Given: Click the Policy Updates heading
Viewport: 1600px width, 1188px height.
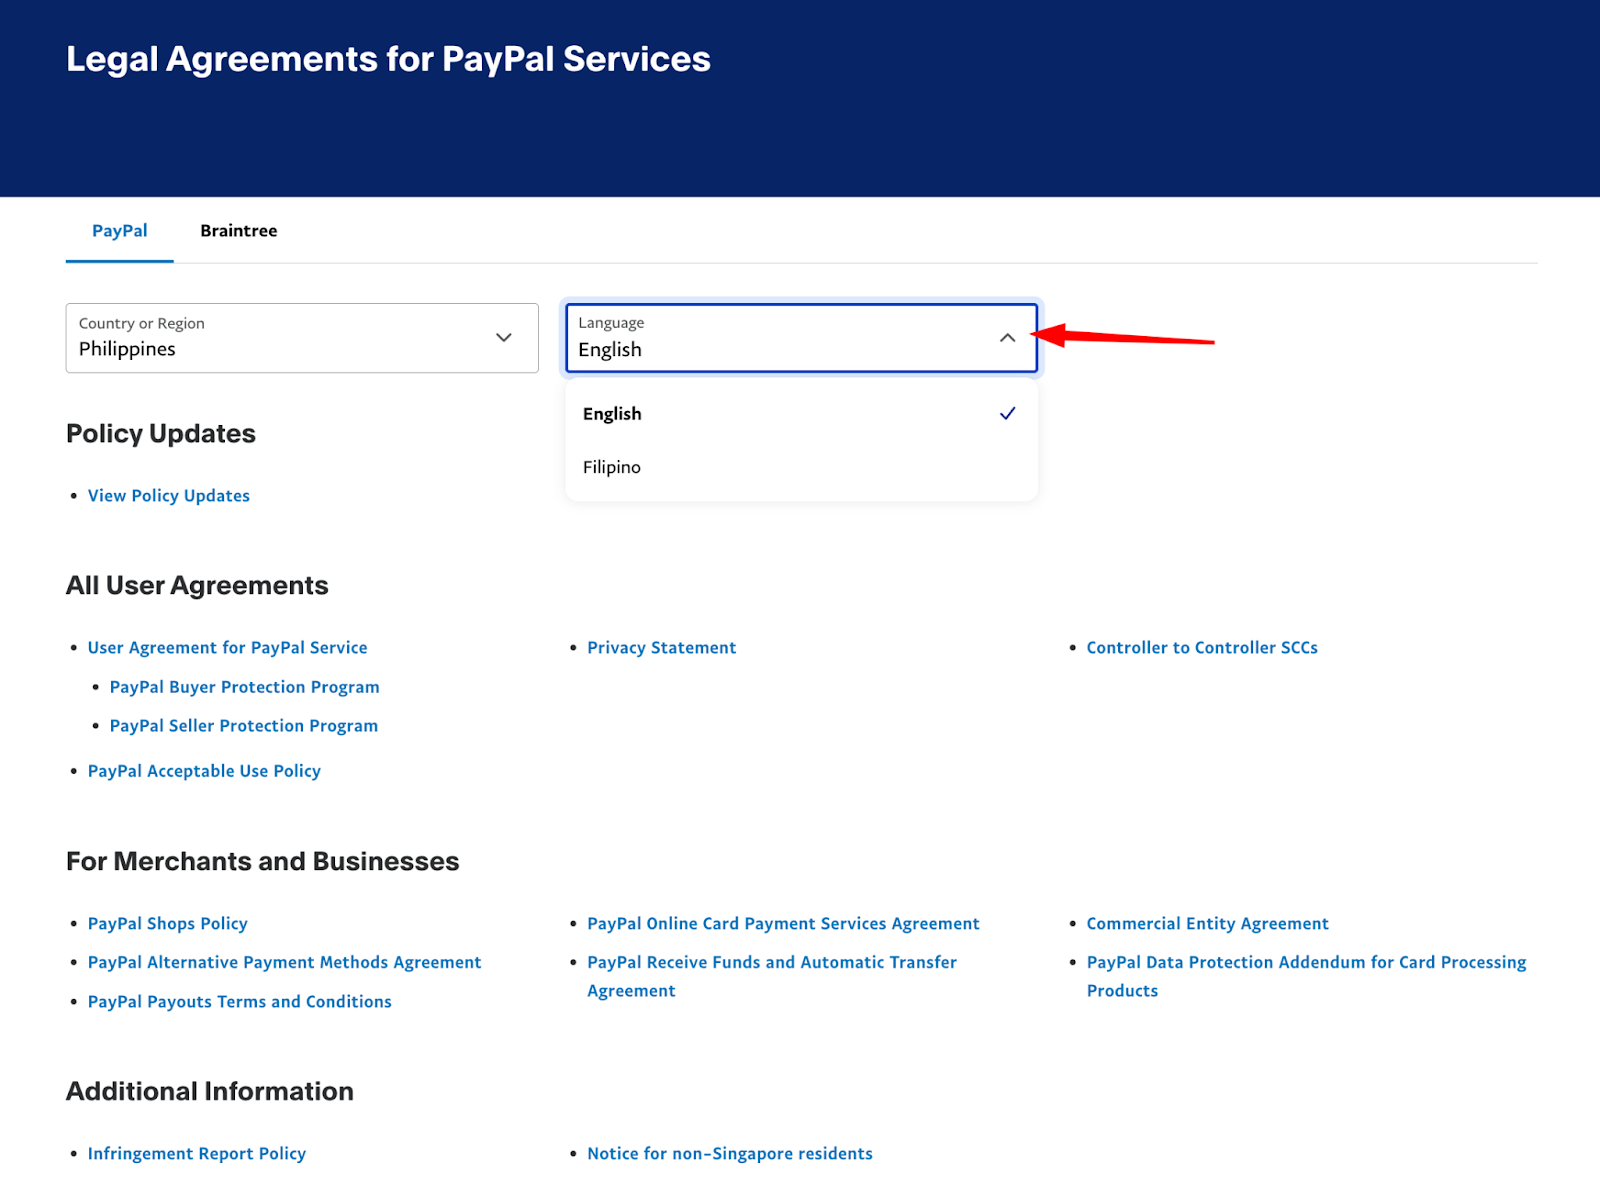Looking at the screenshot, I should pyautogui.click(x=161, y=434).
